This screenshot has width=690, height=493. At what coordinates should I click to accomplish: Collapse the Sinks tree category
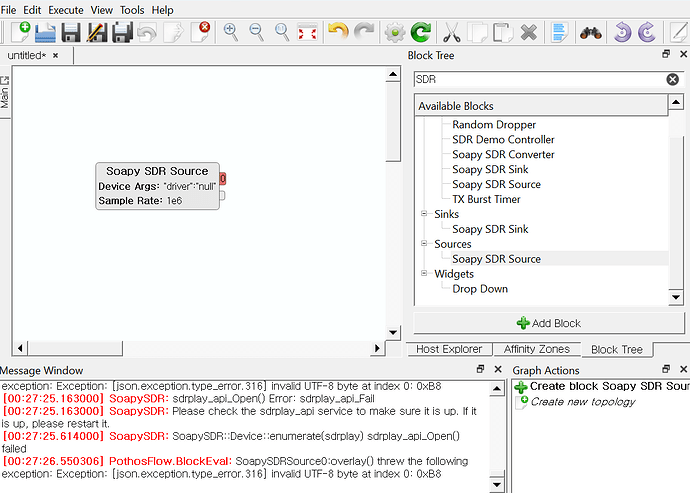coord(424,213)
